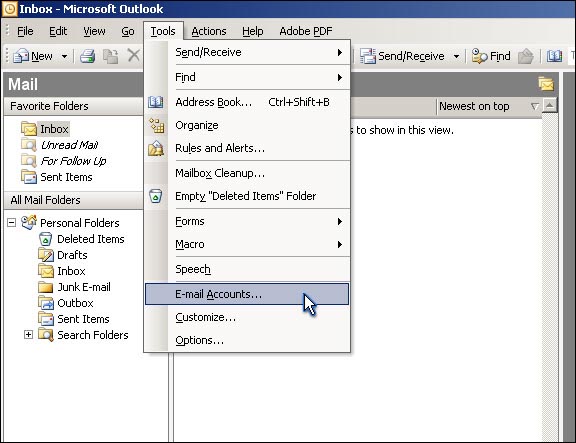The width and height of the screenshot is (576, 443).
Task: Click the Newest on top column header
Action: [489, 107]
